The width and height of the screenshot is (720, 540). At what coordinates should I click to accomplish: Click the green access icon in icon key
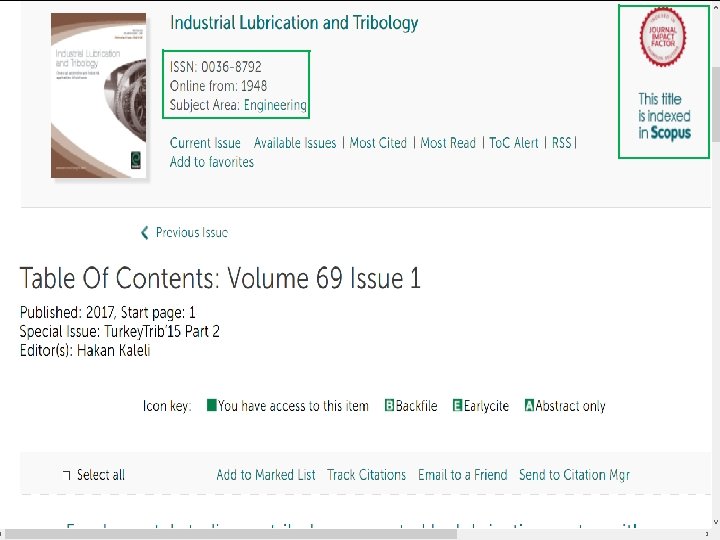click(212, 405)
